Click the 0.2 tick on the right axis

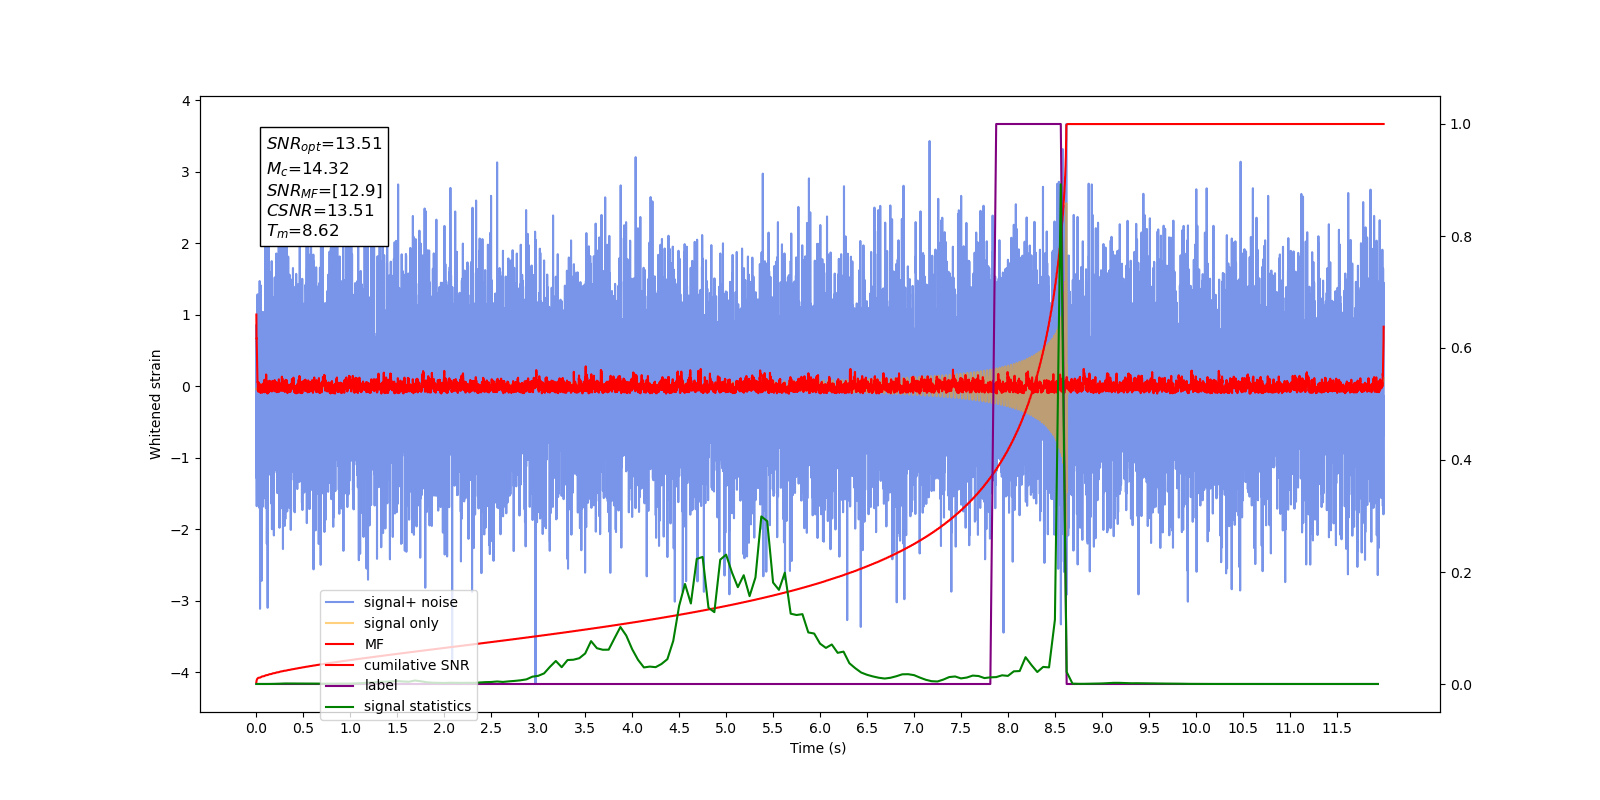[1461, 573]
